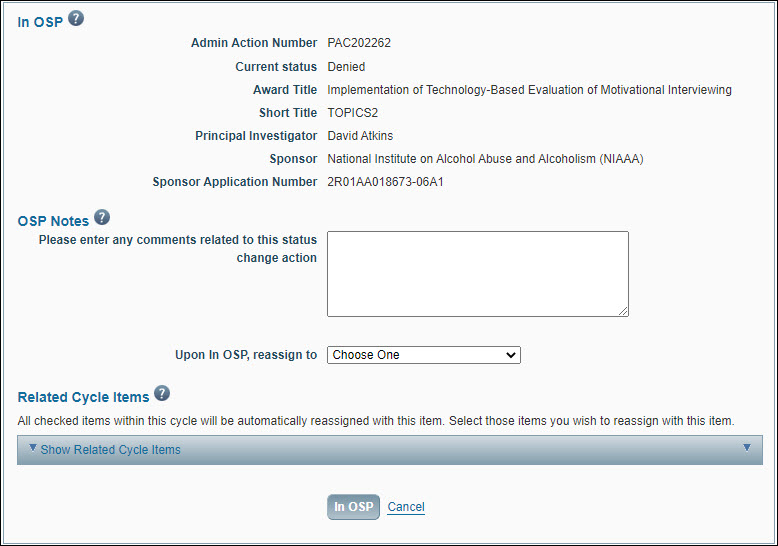Click the Sponsor Application Number label

pos(235,182)
